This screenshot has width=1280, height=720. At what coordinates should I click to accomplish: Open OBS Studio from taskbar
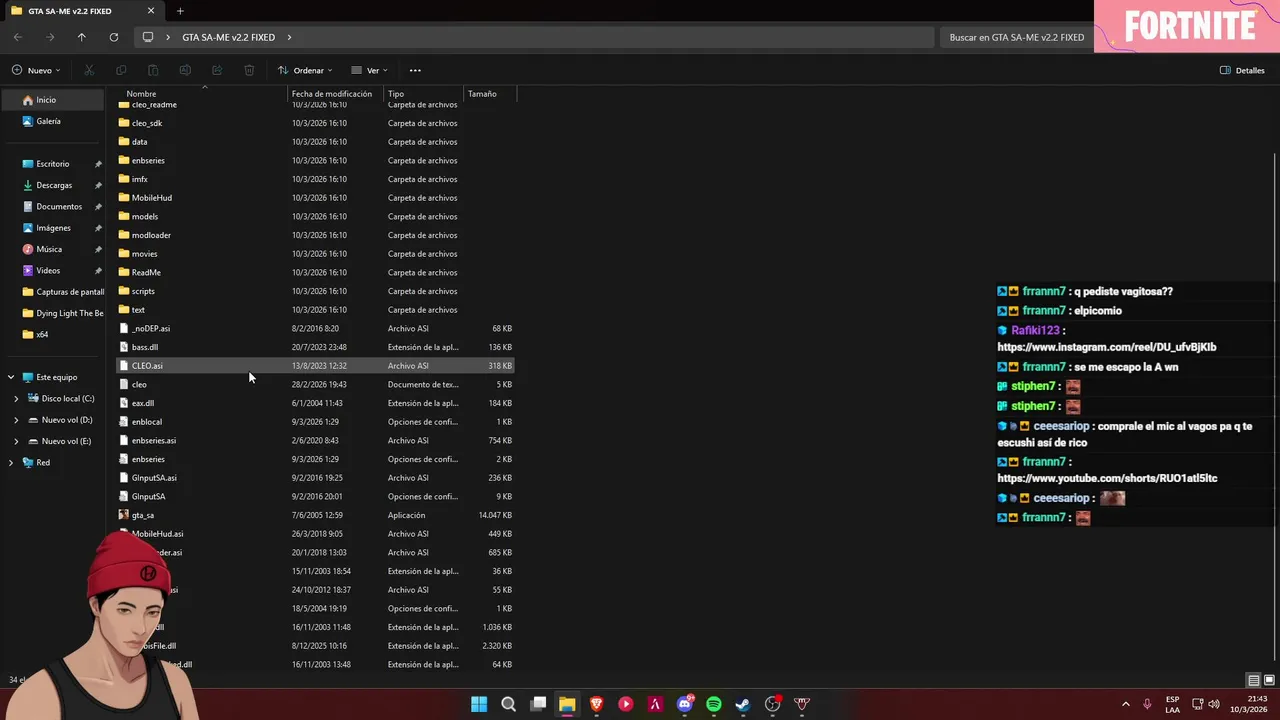772,704
